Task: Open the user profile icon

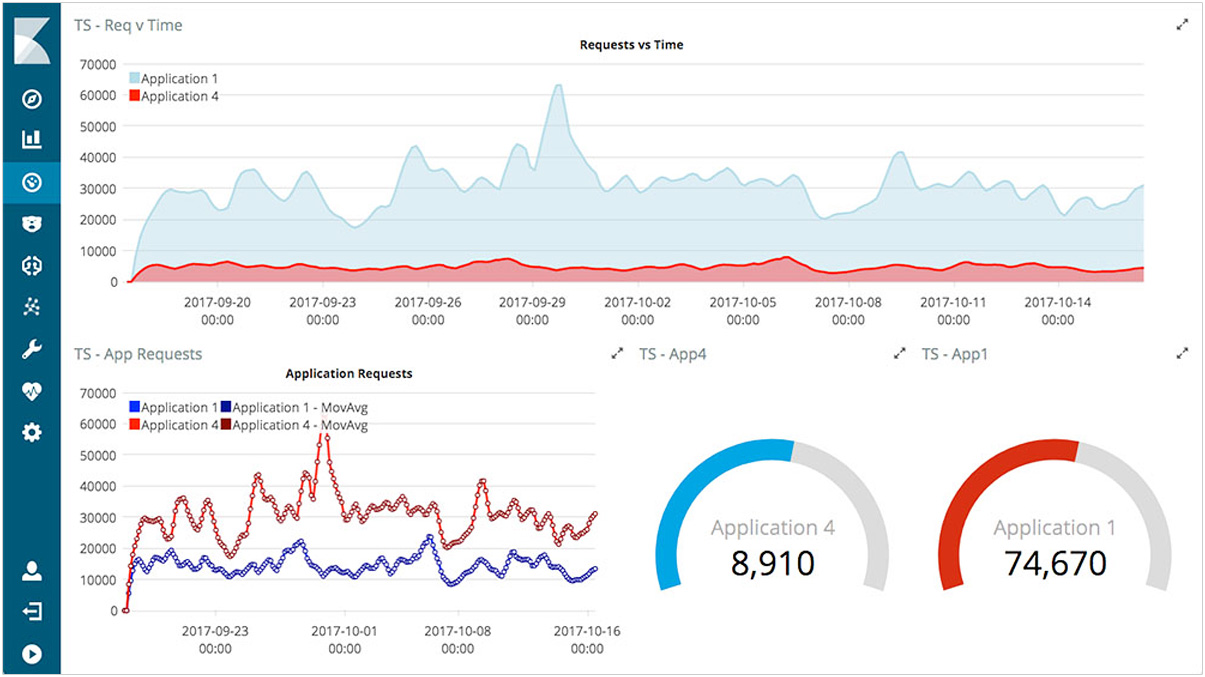Action: (31, 571)
